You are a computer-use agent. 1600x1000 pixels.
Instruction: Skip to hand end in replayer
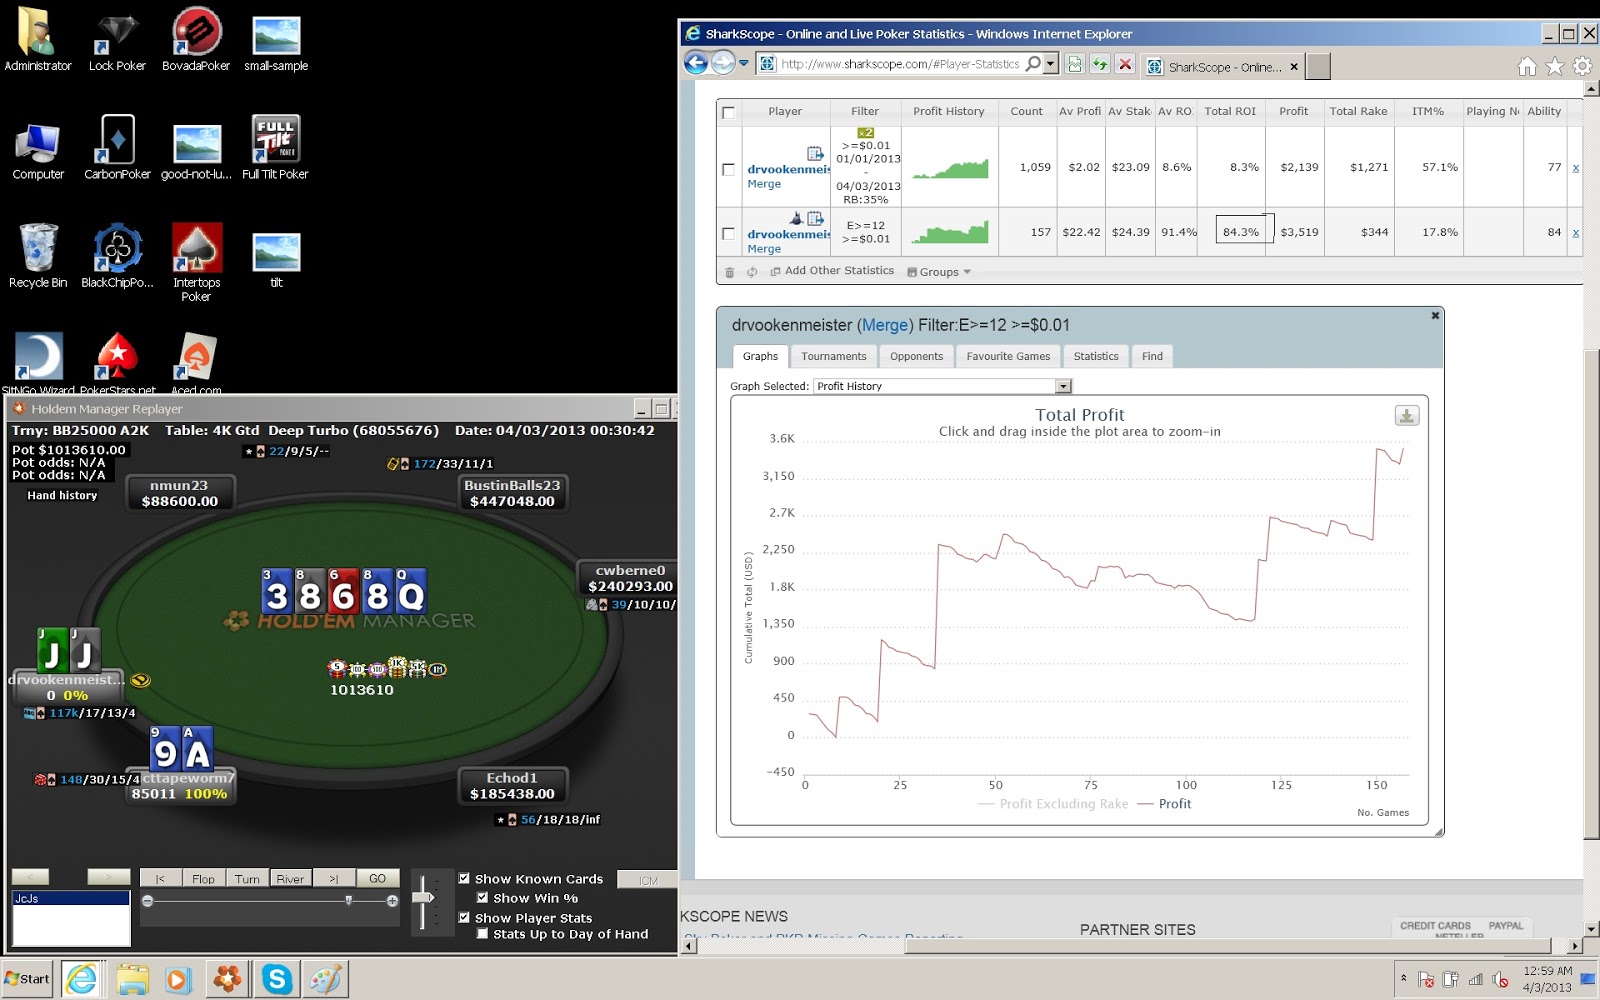(334, 878)
